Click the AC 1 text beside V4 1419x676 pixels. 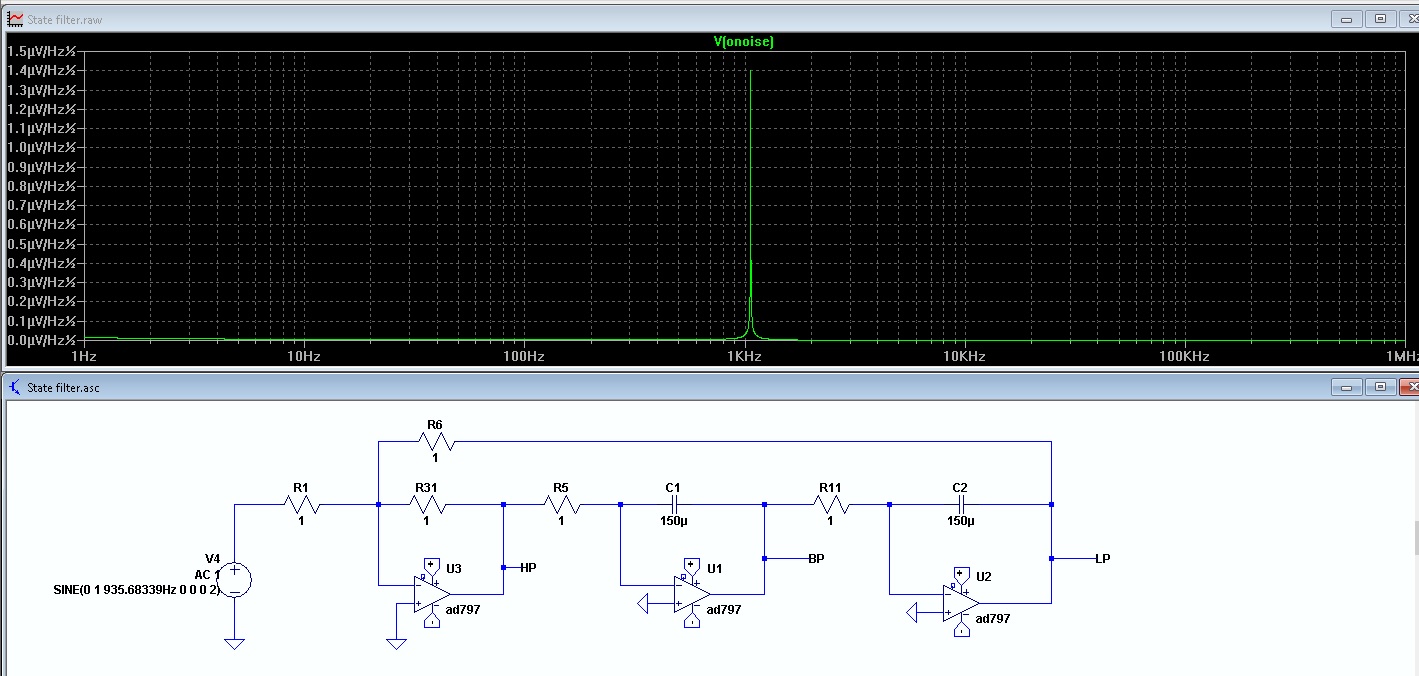tap(207, 575)
